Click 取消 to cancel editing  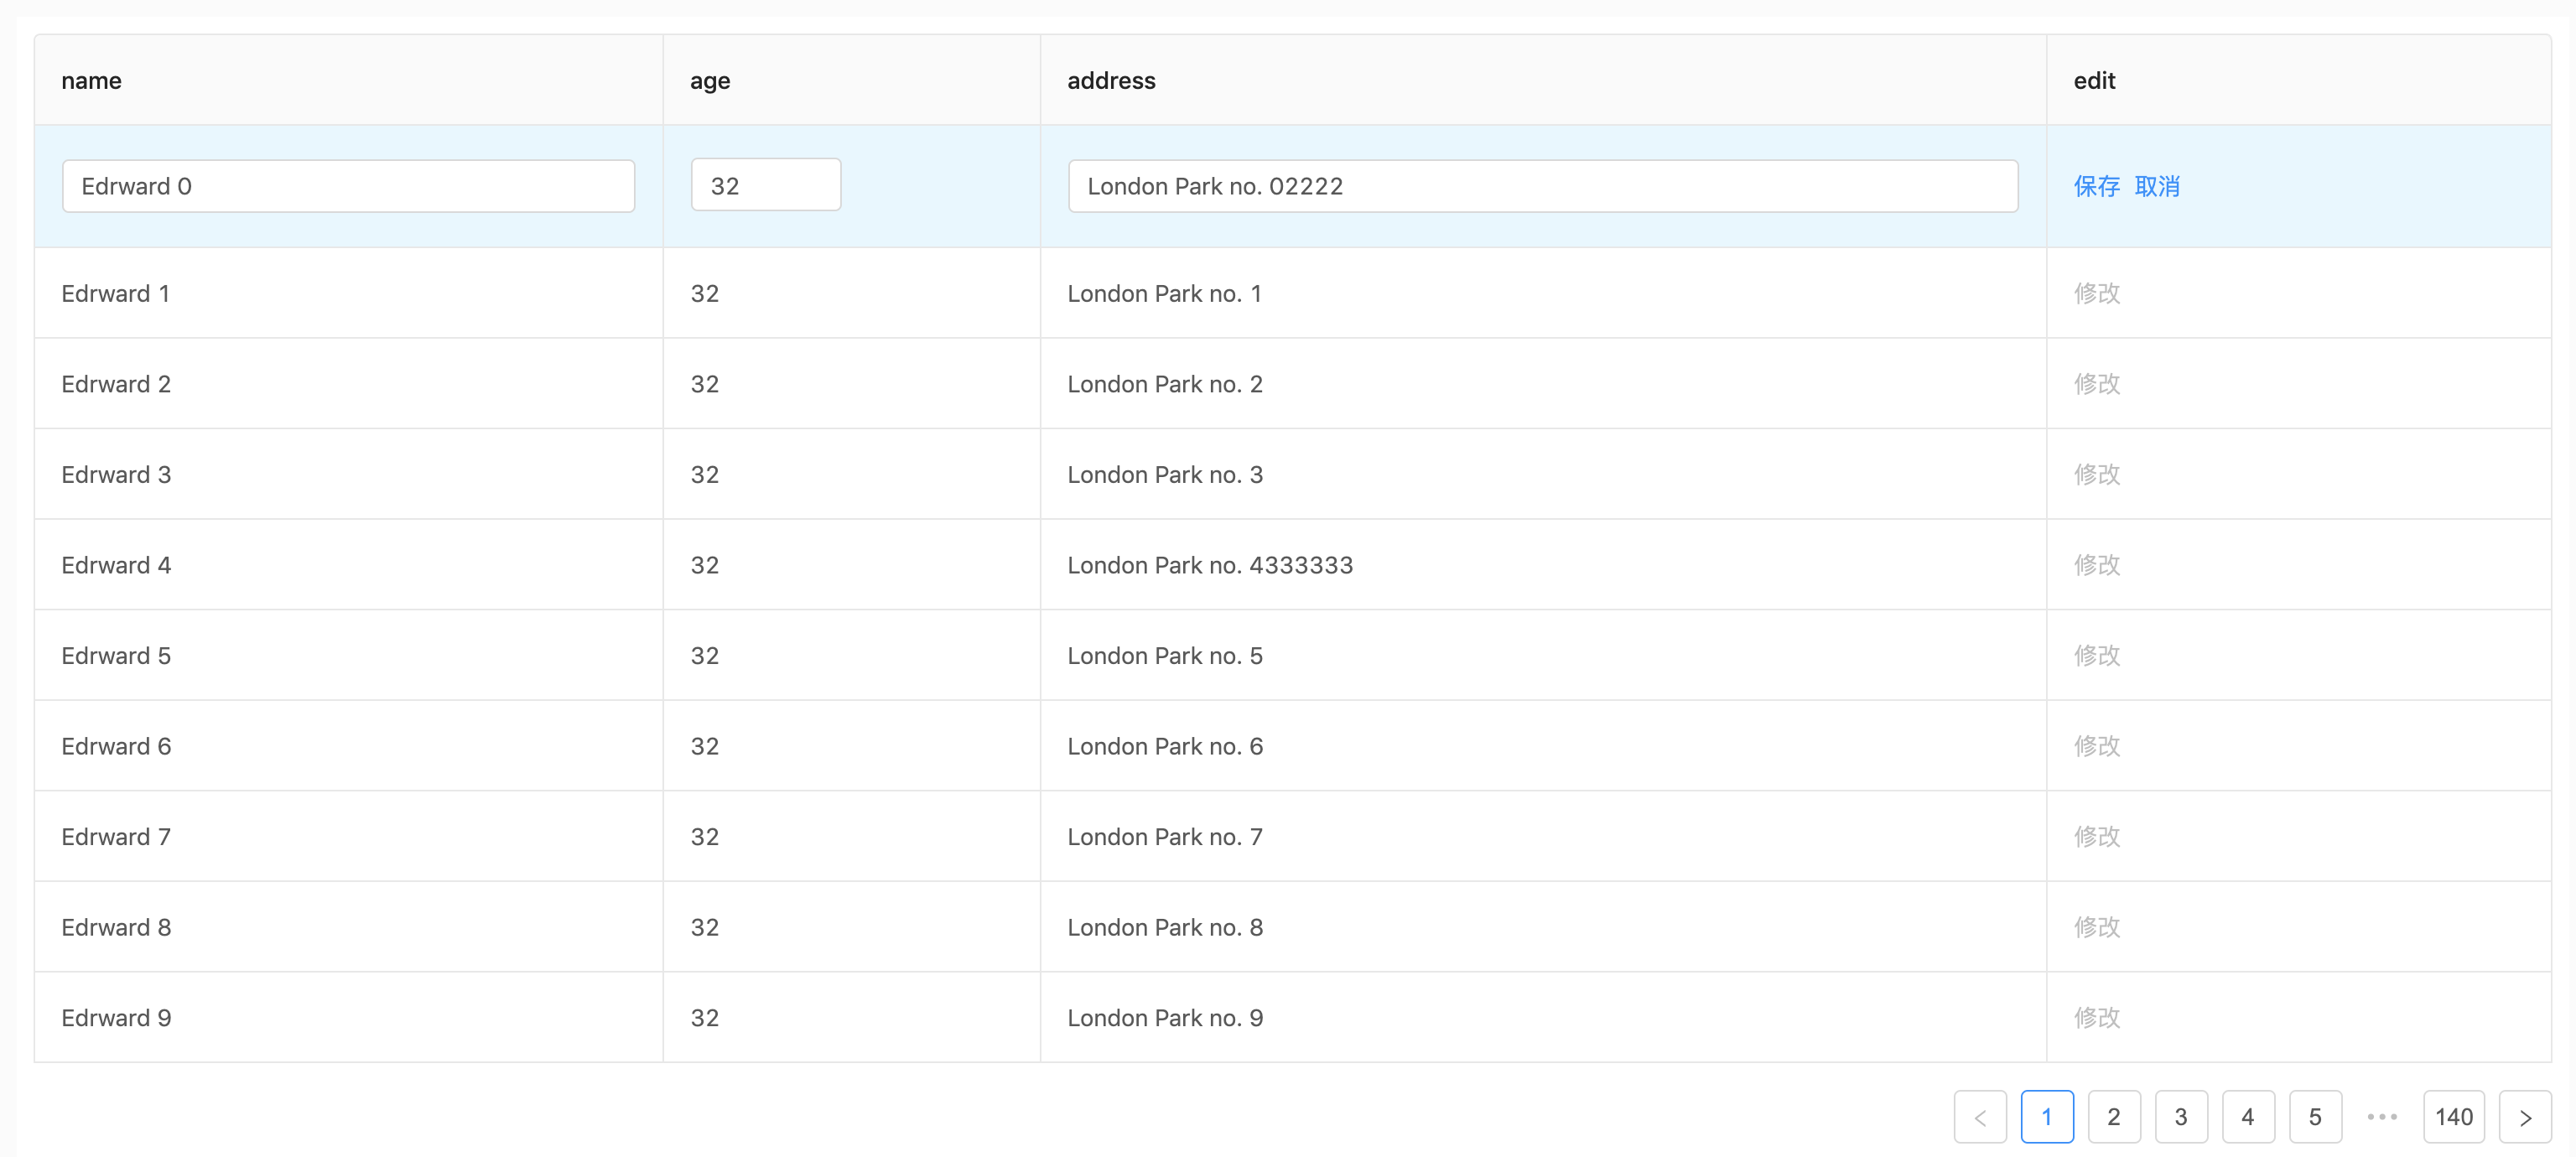click(x=2157, y=186)
